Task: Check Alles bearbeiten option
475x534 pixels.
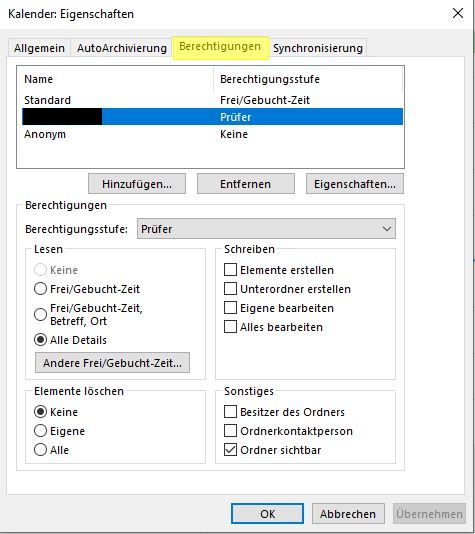Action: 231,327
